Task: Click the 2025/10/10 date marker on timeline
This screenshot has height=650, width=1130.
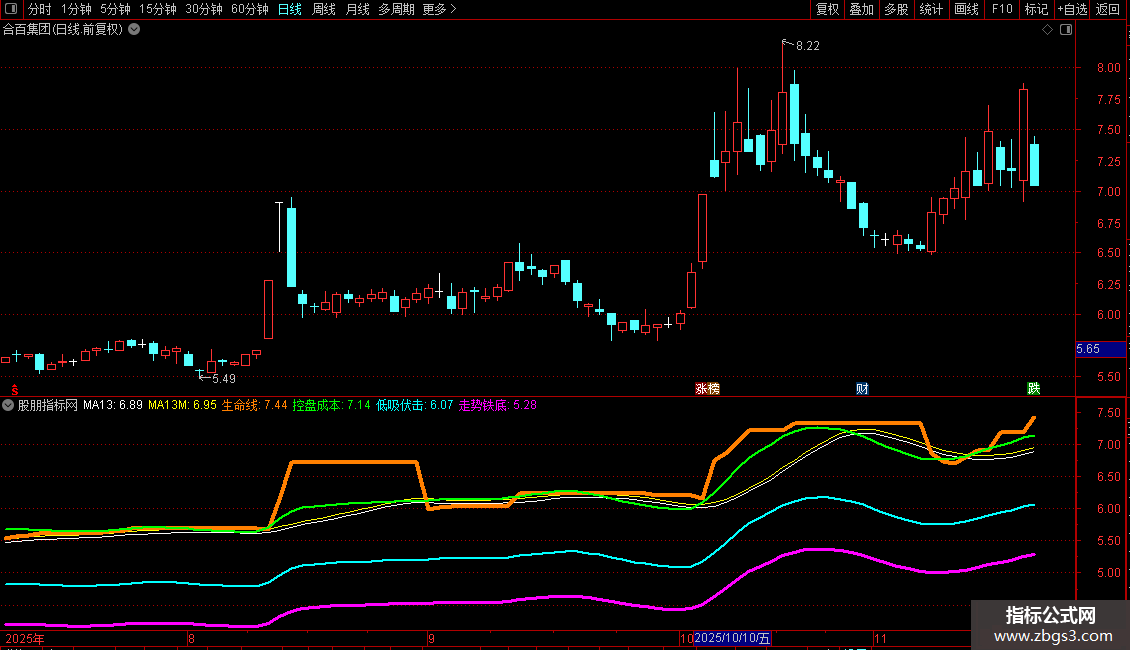Action: (x=734, y=637)
